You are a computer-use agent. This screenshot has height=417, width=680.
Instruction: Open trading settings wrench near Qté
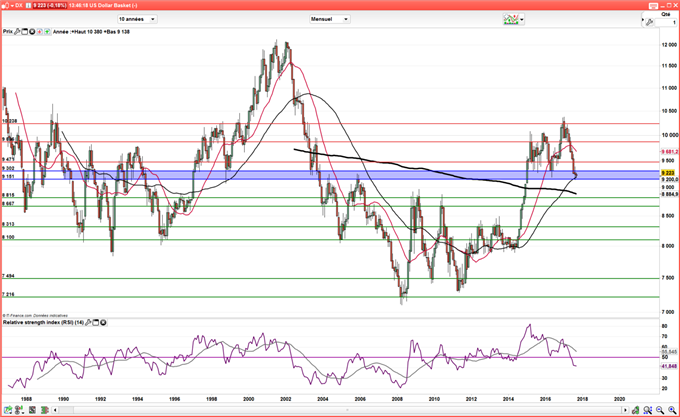point(649,22)
